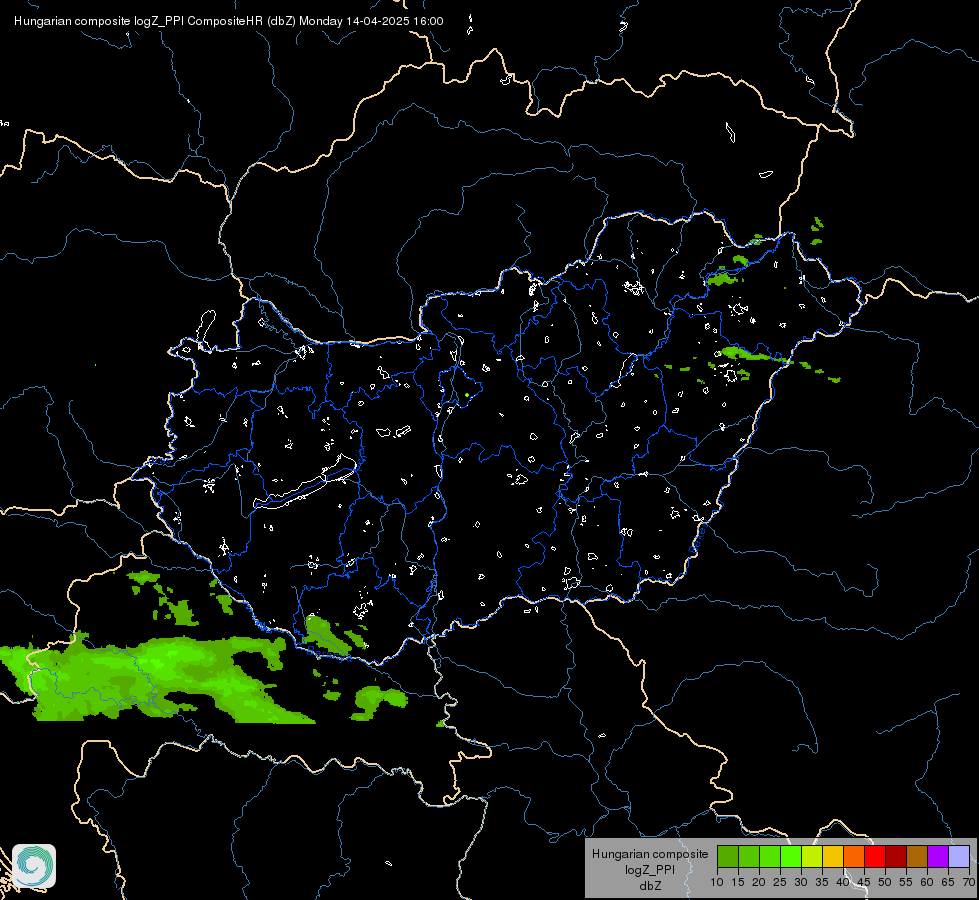
Task: Click the '20' legend tick value
Action: pos(759,883)
